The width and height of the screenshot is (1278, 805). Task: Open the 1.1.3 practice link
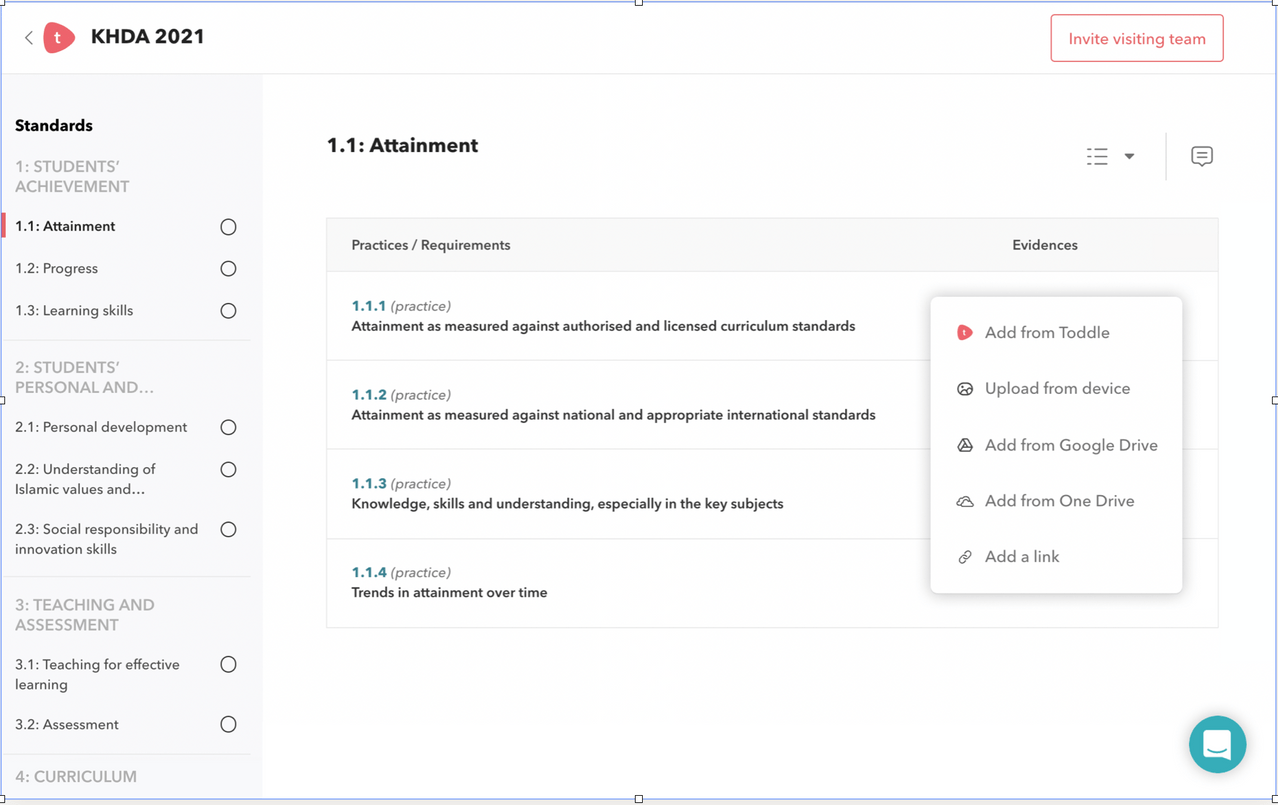(x=368, y=484)
